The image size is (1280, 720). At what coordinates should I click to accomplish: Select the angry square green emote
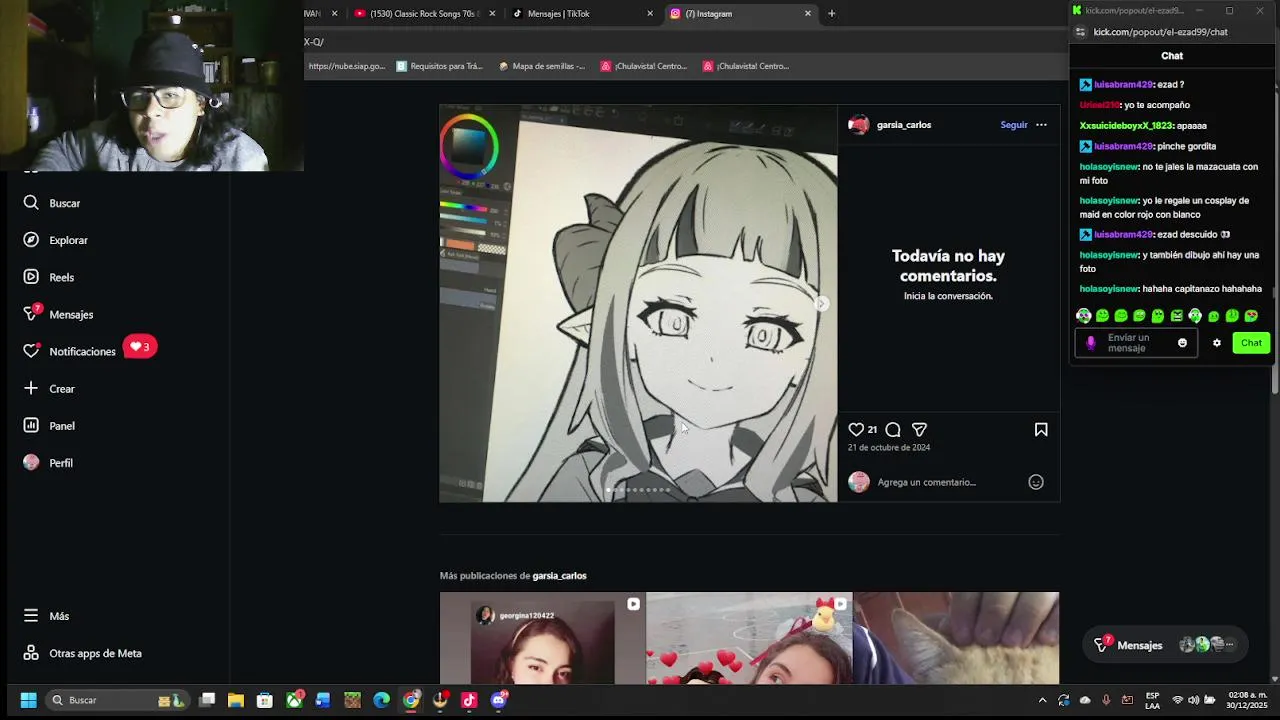click(1177, 316)
